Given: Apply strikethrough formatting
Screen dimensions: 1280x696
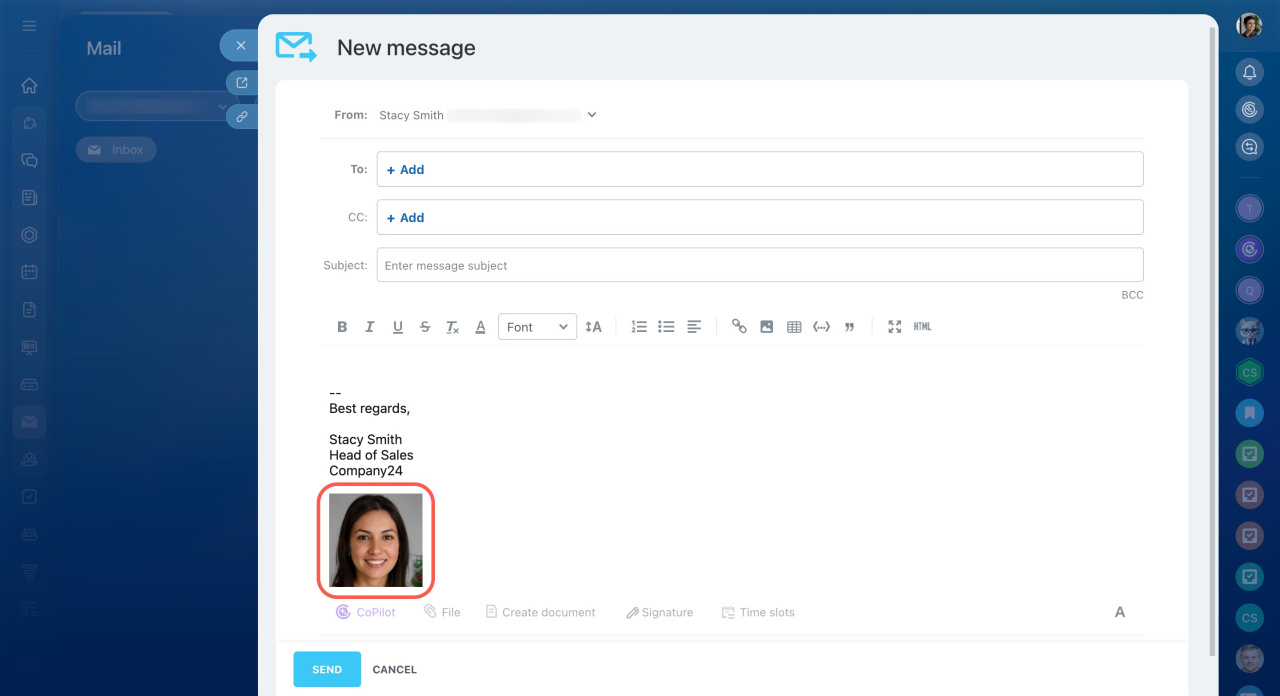Looking at the screenshot, I should [425, 327].
